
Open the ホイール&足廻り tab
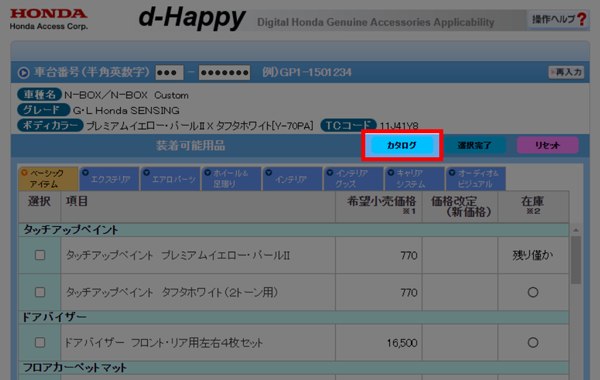(232, 179)
